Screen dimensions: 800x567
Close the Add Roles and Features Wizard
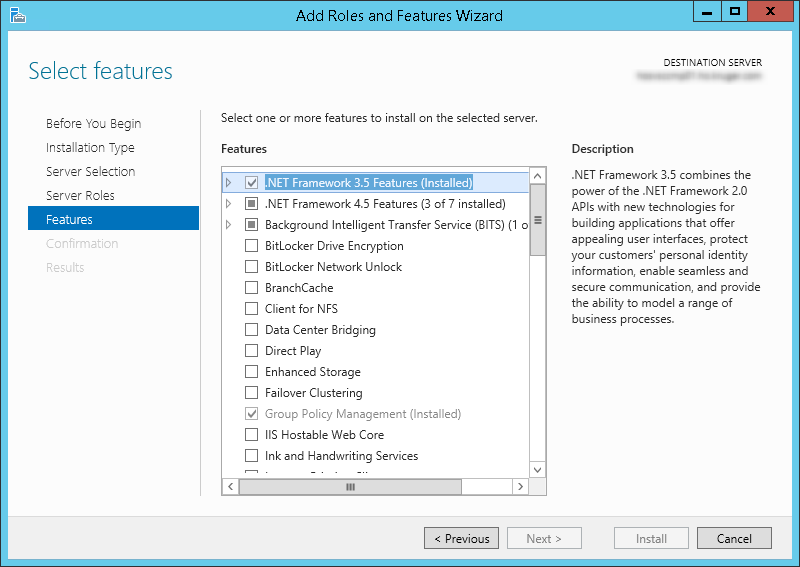(770, 11)
